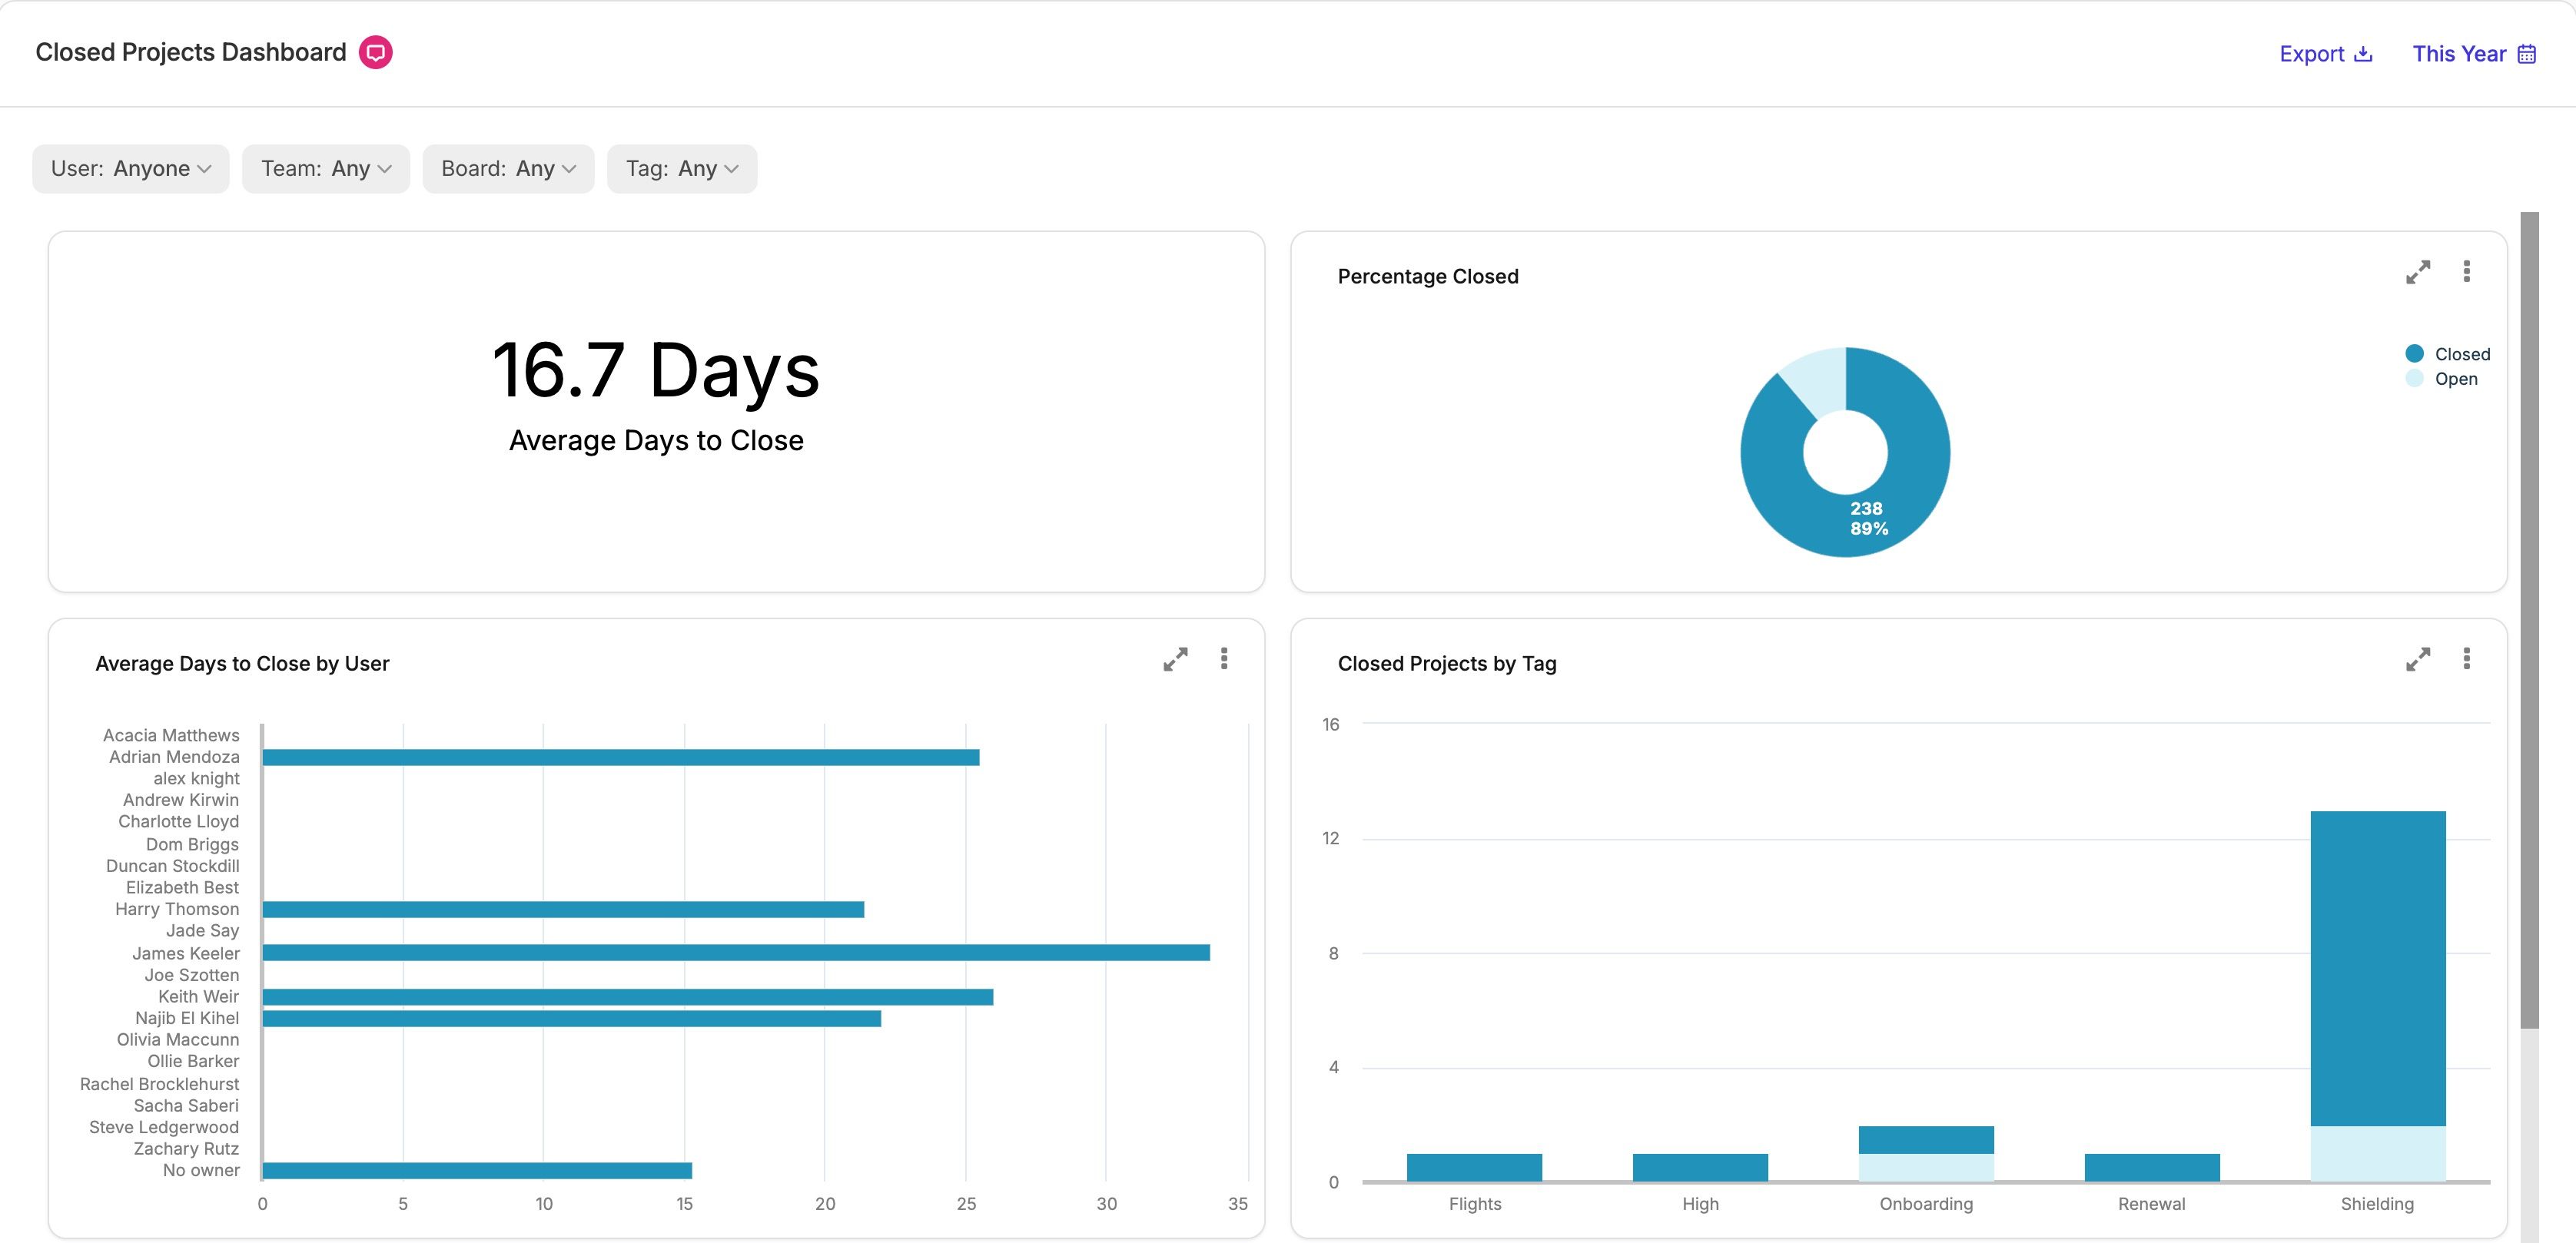Click the 16.7 Days metric value
Viewport: 2576px width, 1243px height.
point(656,370)
